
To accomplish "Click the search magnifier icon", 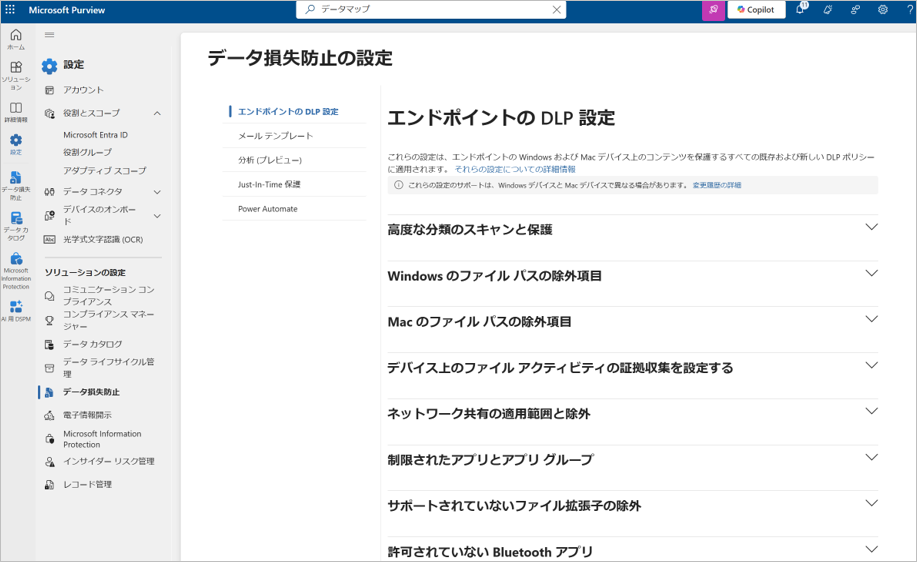I will click(311, 9).
